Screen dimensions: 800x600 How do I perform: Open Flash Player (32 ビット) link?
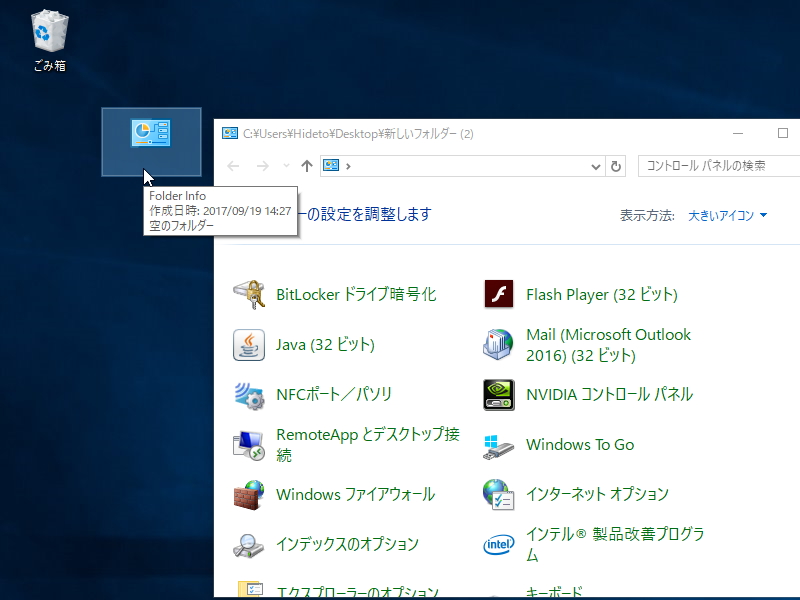(602, 294)
